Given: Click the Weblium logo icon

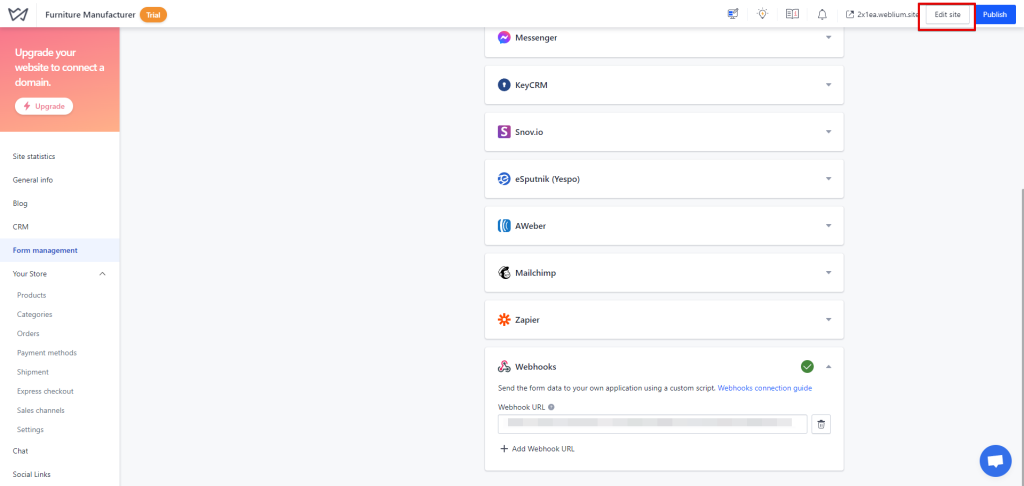Looking at the screenshot, I should click(x=19, y=15).
